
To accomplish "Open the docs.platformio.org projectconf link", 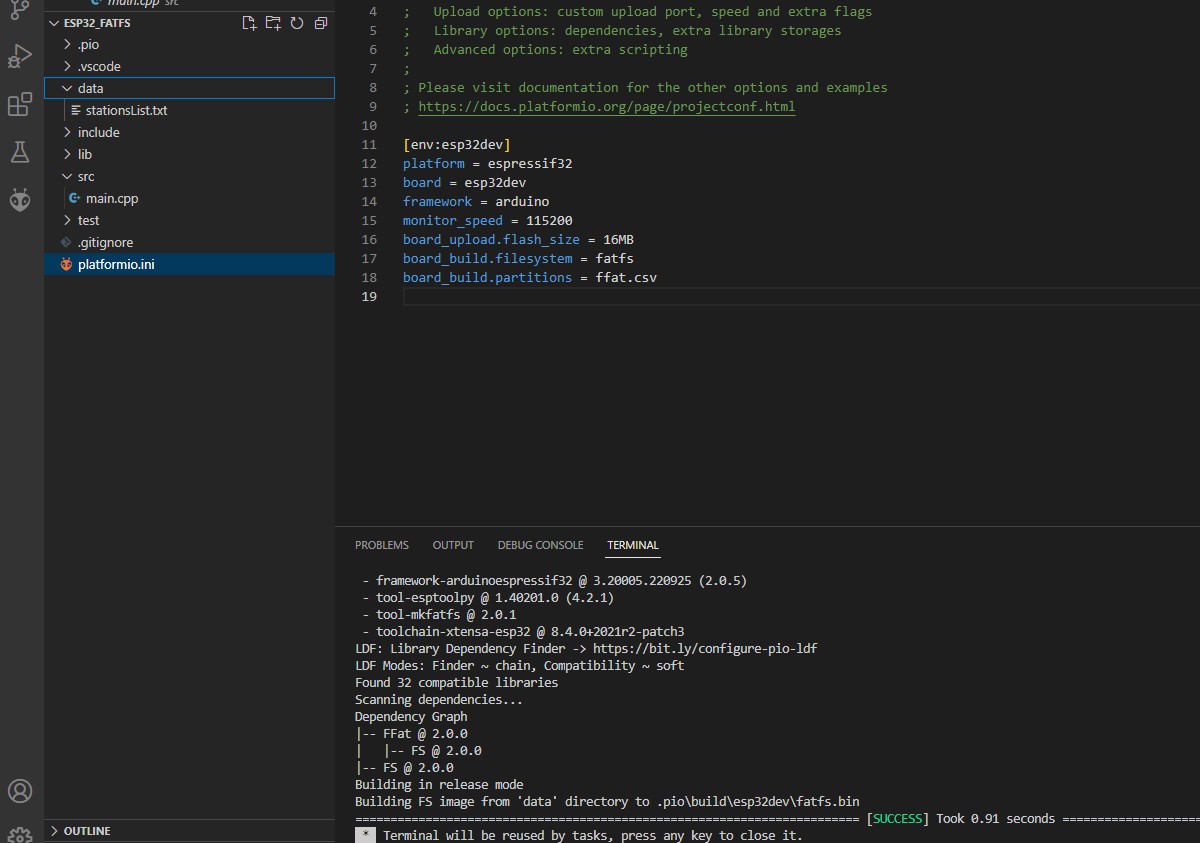I will [x=606, y=107].
